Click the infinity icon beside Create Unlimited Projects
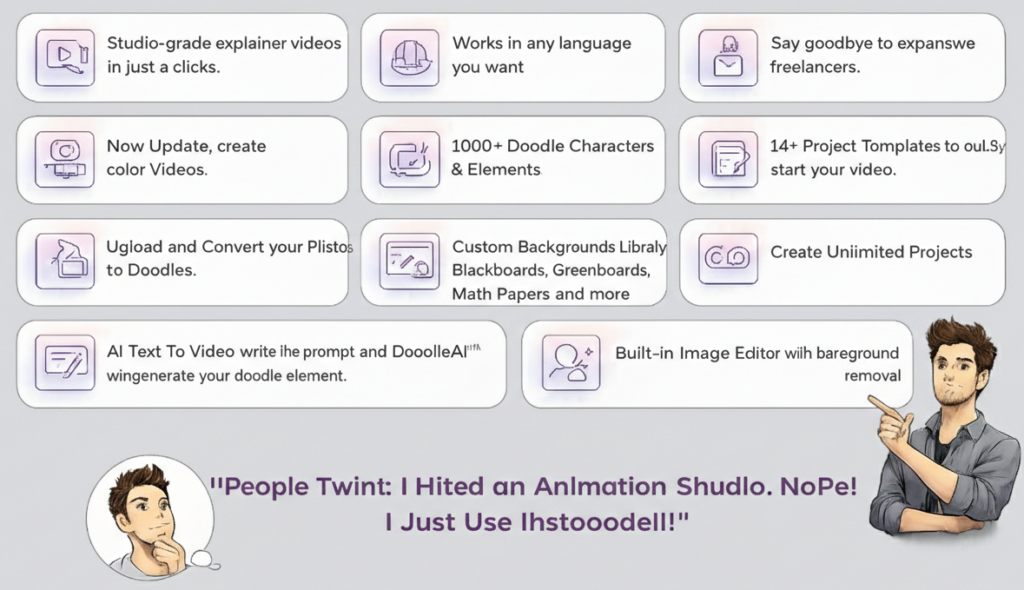Screen dimensions: 1024x590 point(728,258)
